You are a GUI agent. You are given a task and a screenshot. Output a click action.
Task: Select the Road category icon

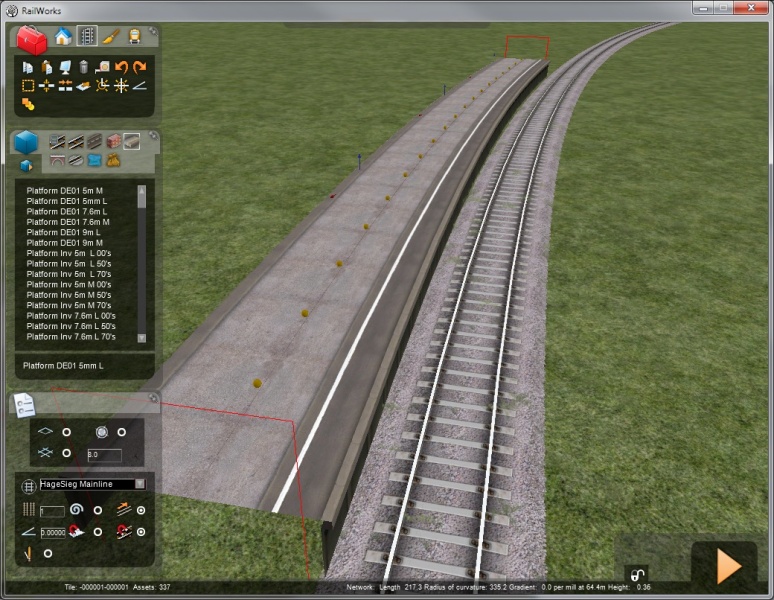[x=94, y=142]
